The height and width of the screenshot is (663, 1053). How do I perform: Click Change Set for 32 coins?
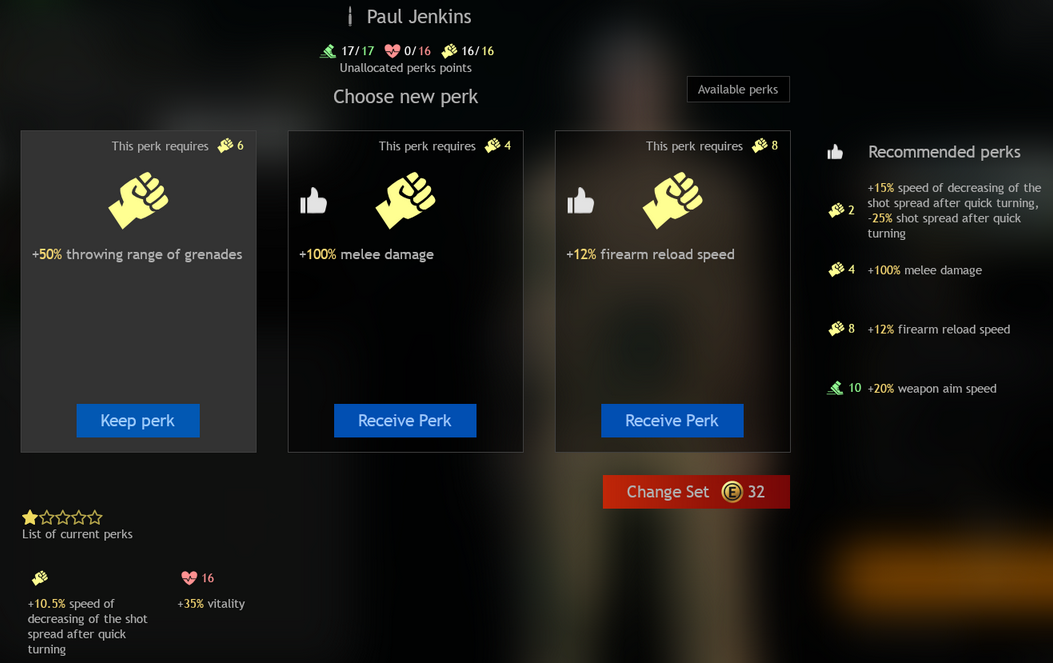click(696, 492)
